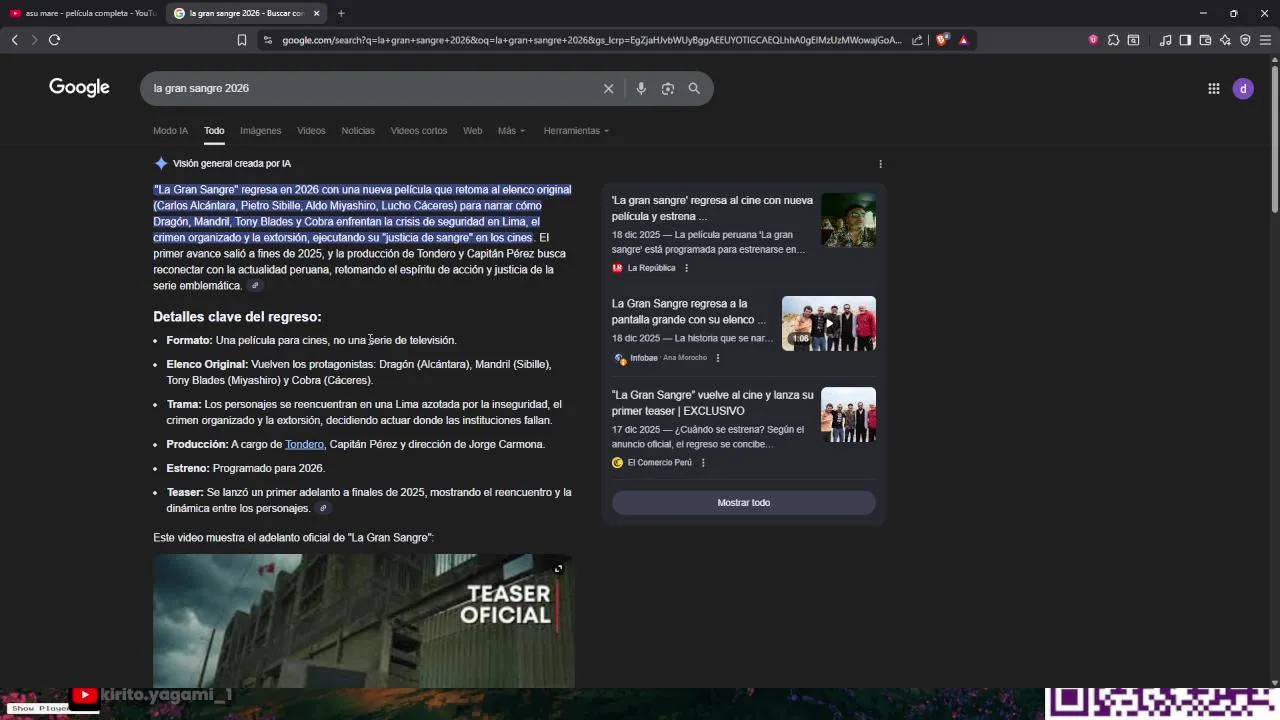Play Infobae 1:08 video thumbnail

click(x=829, y=323)
